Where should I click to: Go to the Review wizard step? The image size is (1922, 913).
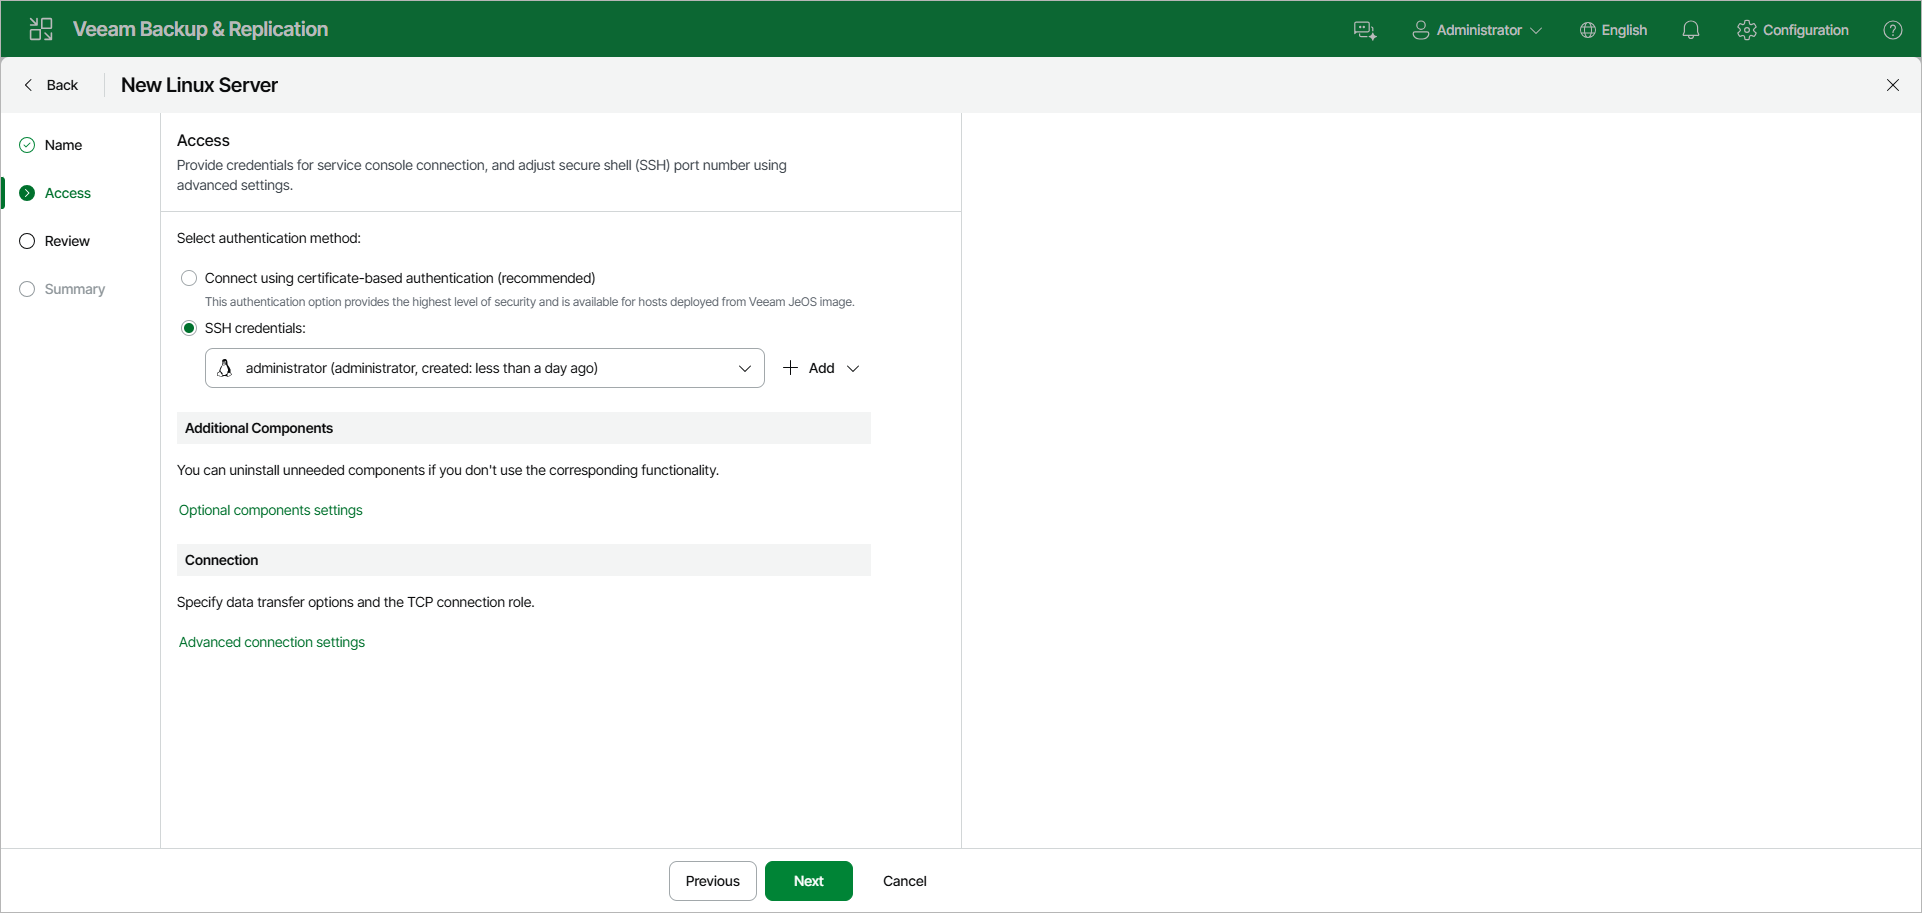click(67, 241)
